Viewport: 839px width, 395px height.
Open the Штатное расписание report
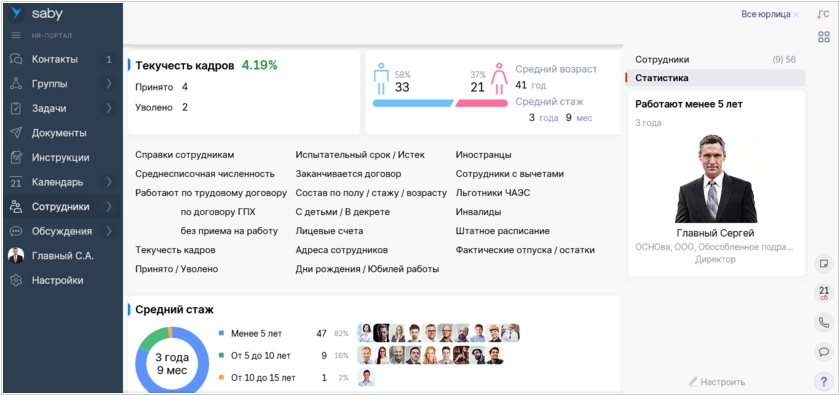tap(502, 231)
